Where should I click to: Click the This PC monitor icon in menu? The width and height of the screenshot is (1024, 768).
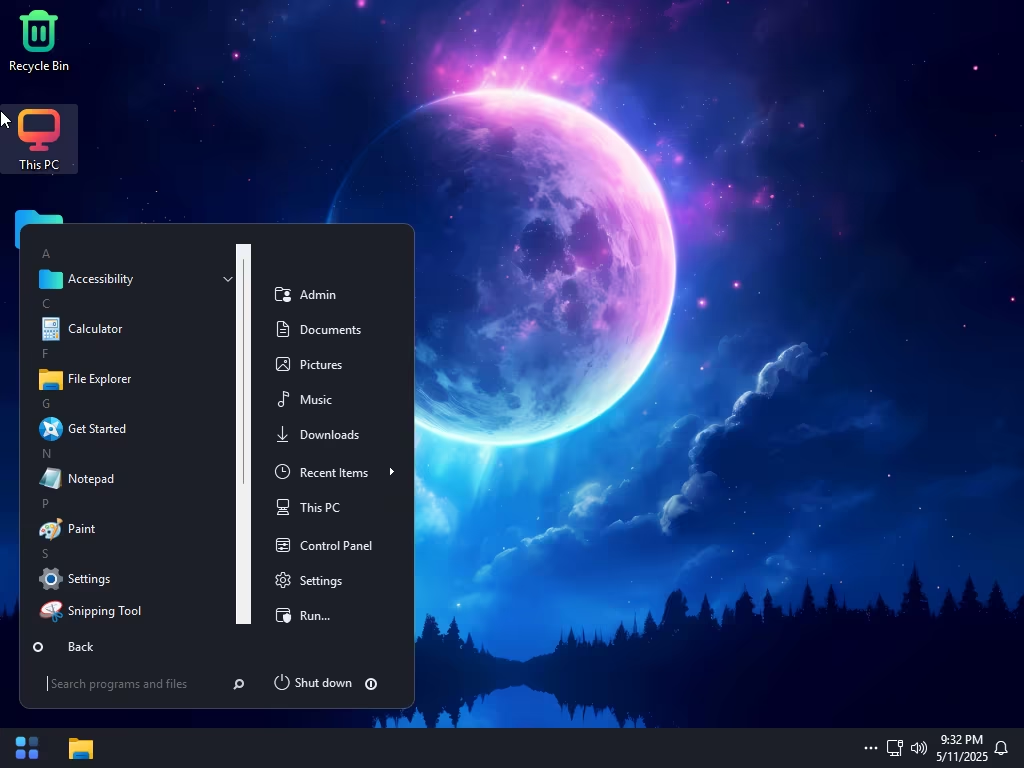coord(283,507)
